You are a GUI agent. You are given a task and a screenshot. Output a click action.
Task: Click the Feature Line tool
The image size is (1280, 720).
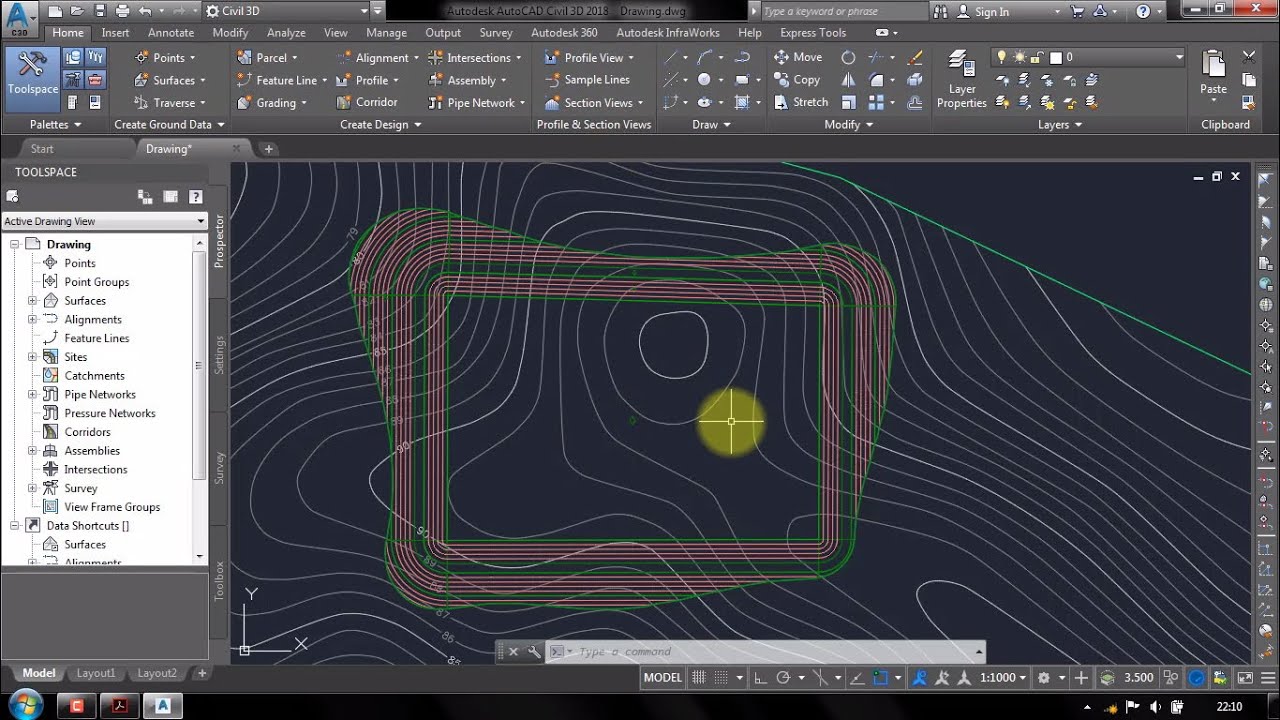282,80
